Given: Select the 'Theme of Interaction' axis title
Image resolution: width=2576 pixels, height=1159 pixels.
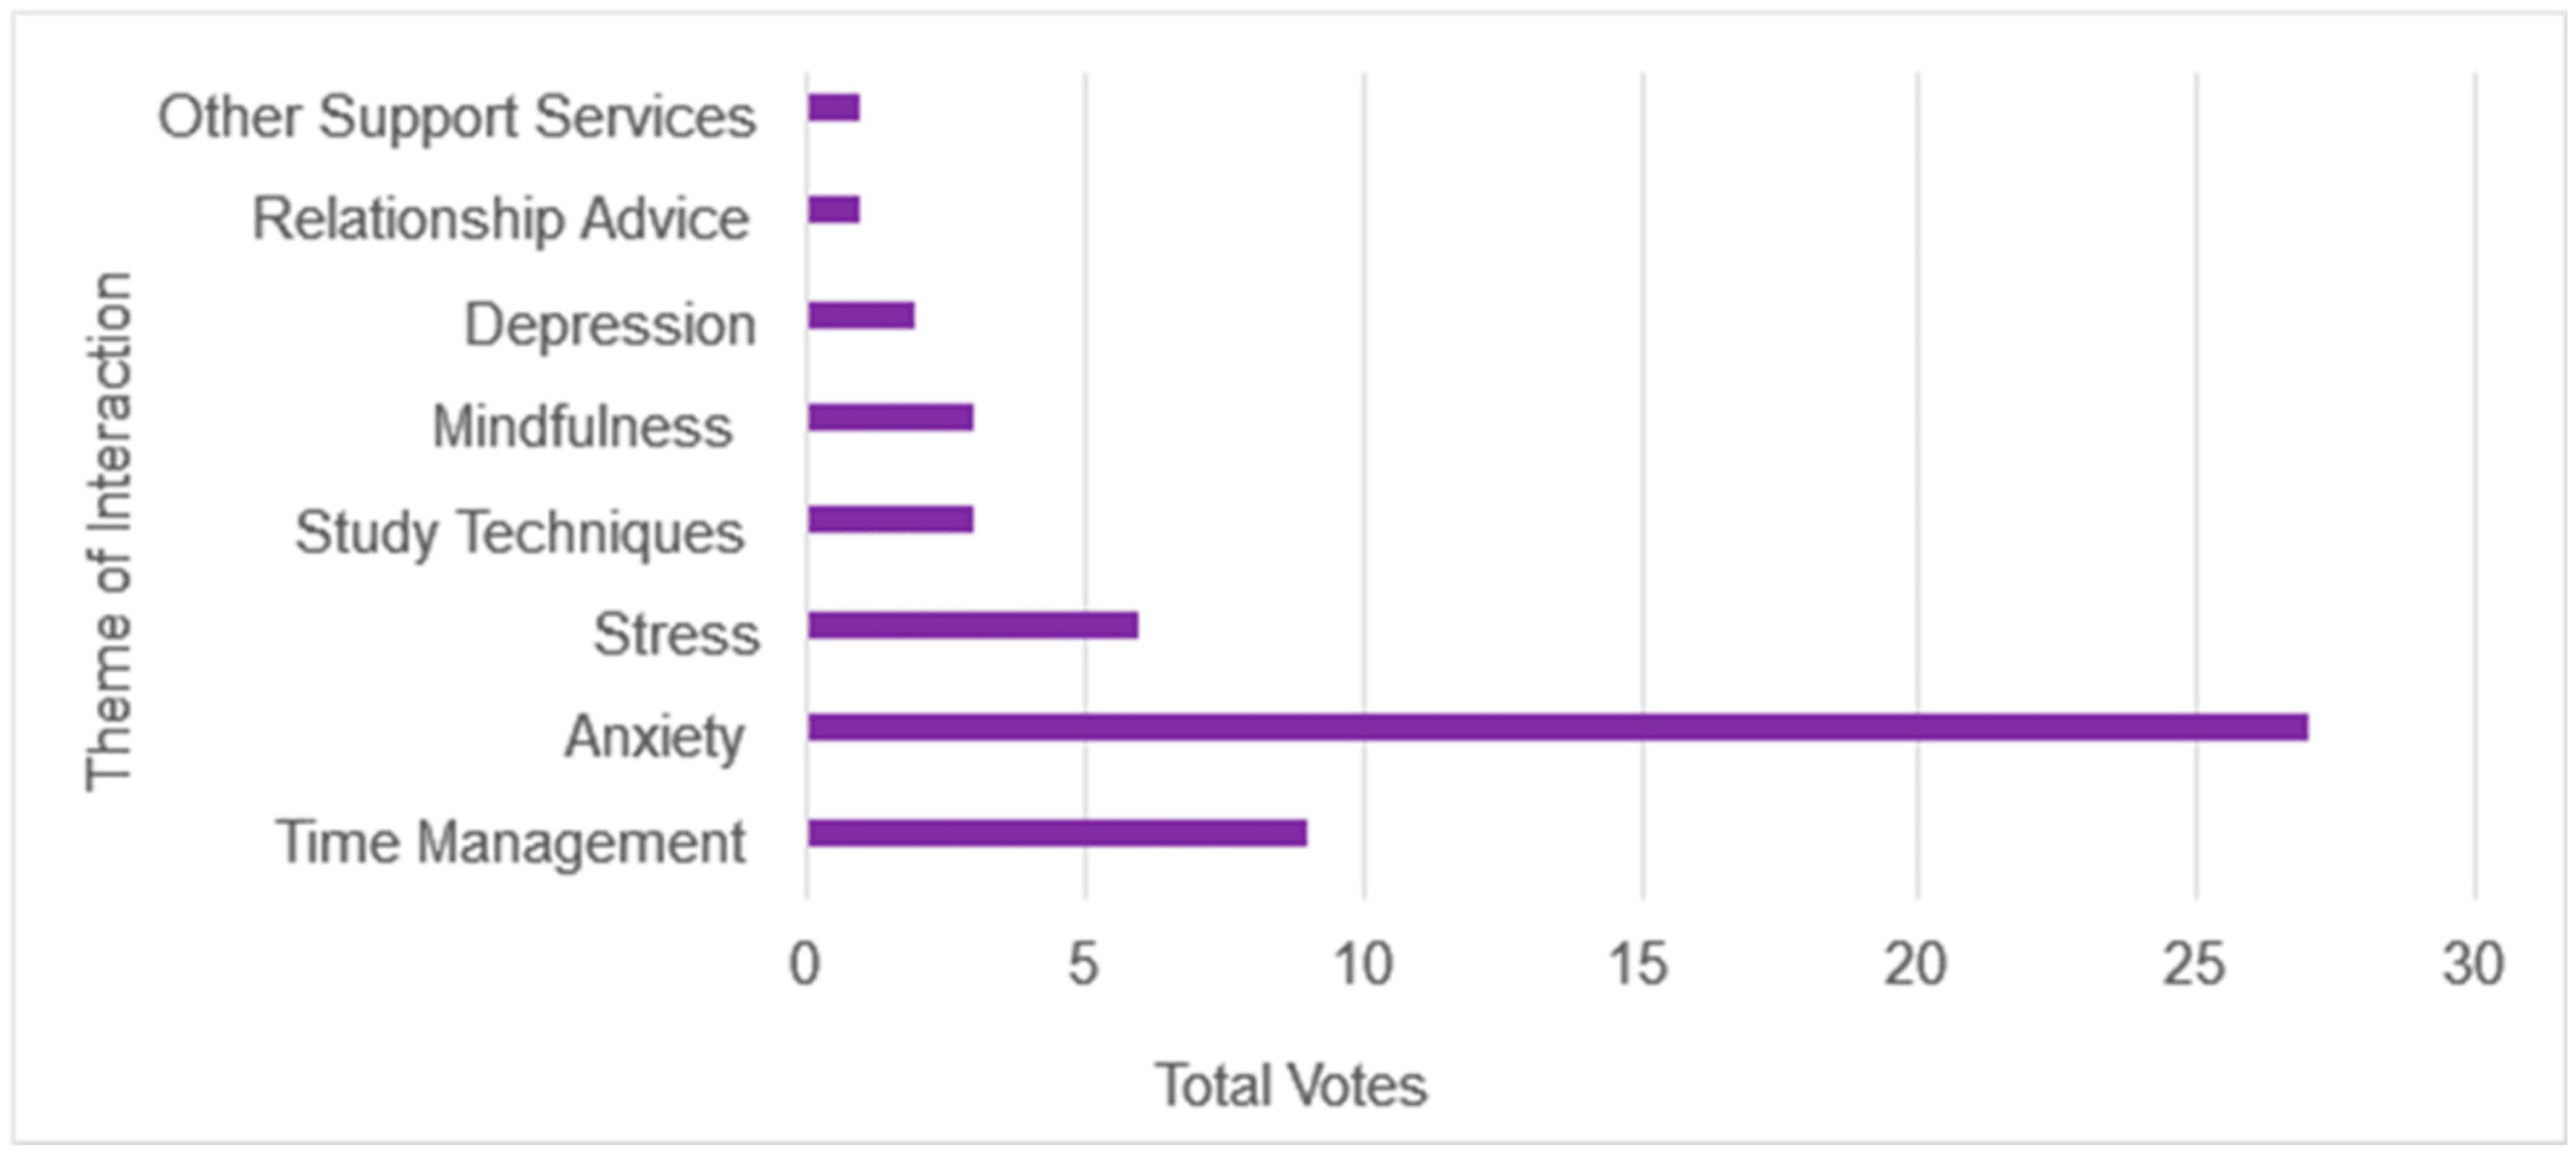Looking at the screenshot, I should 108,532.
